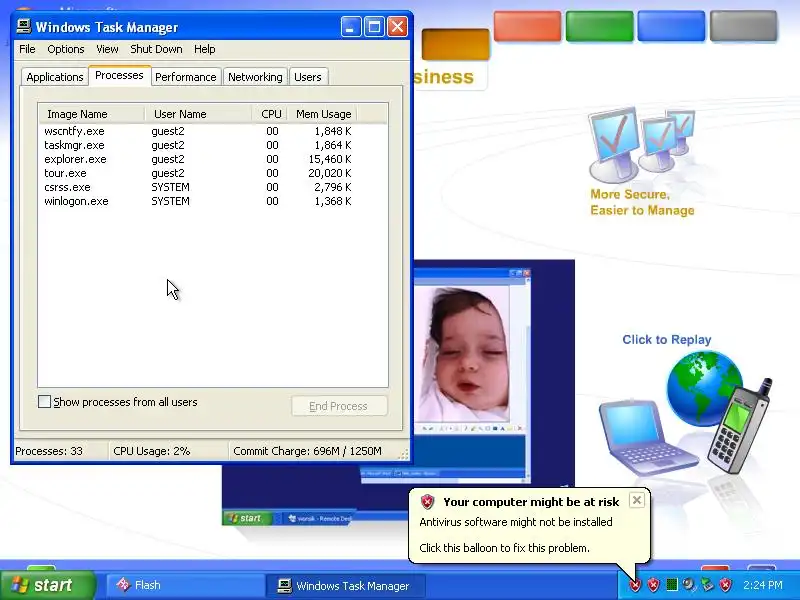Sort by the Mem Usage column header
The width and height of the screenshot is (800, 600).
(322, 114)
